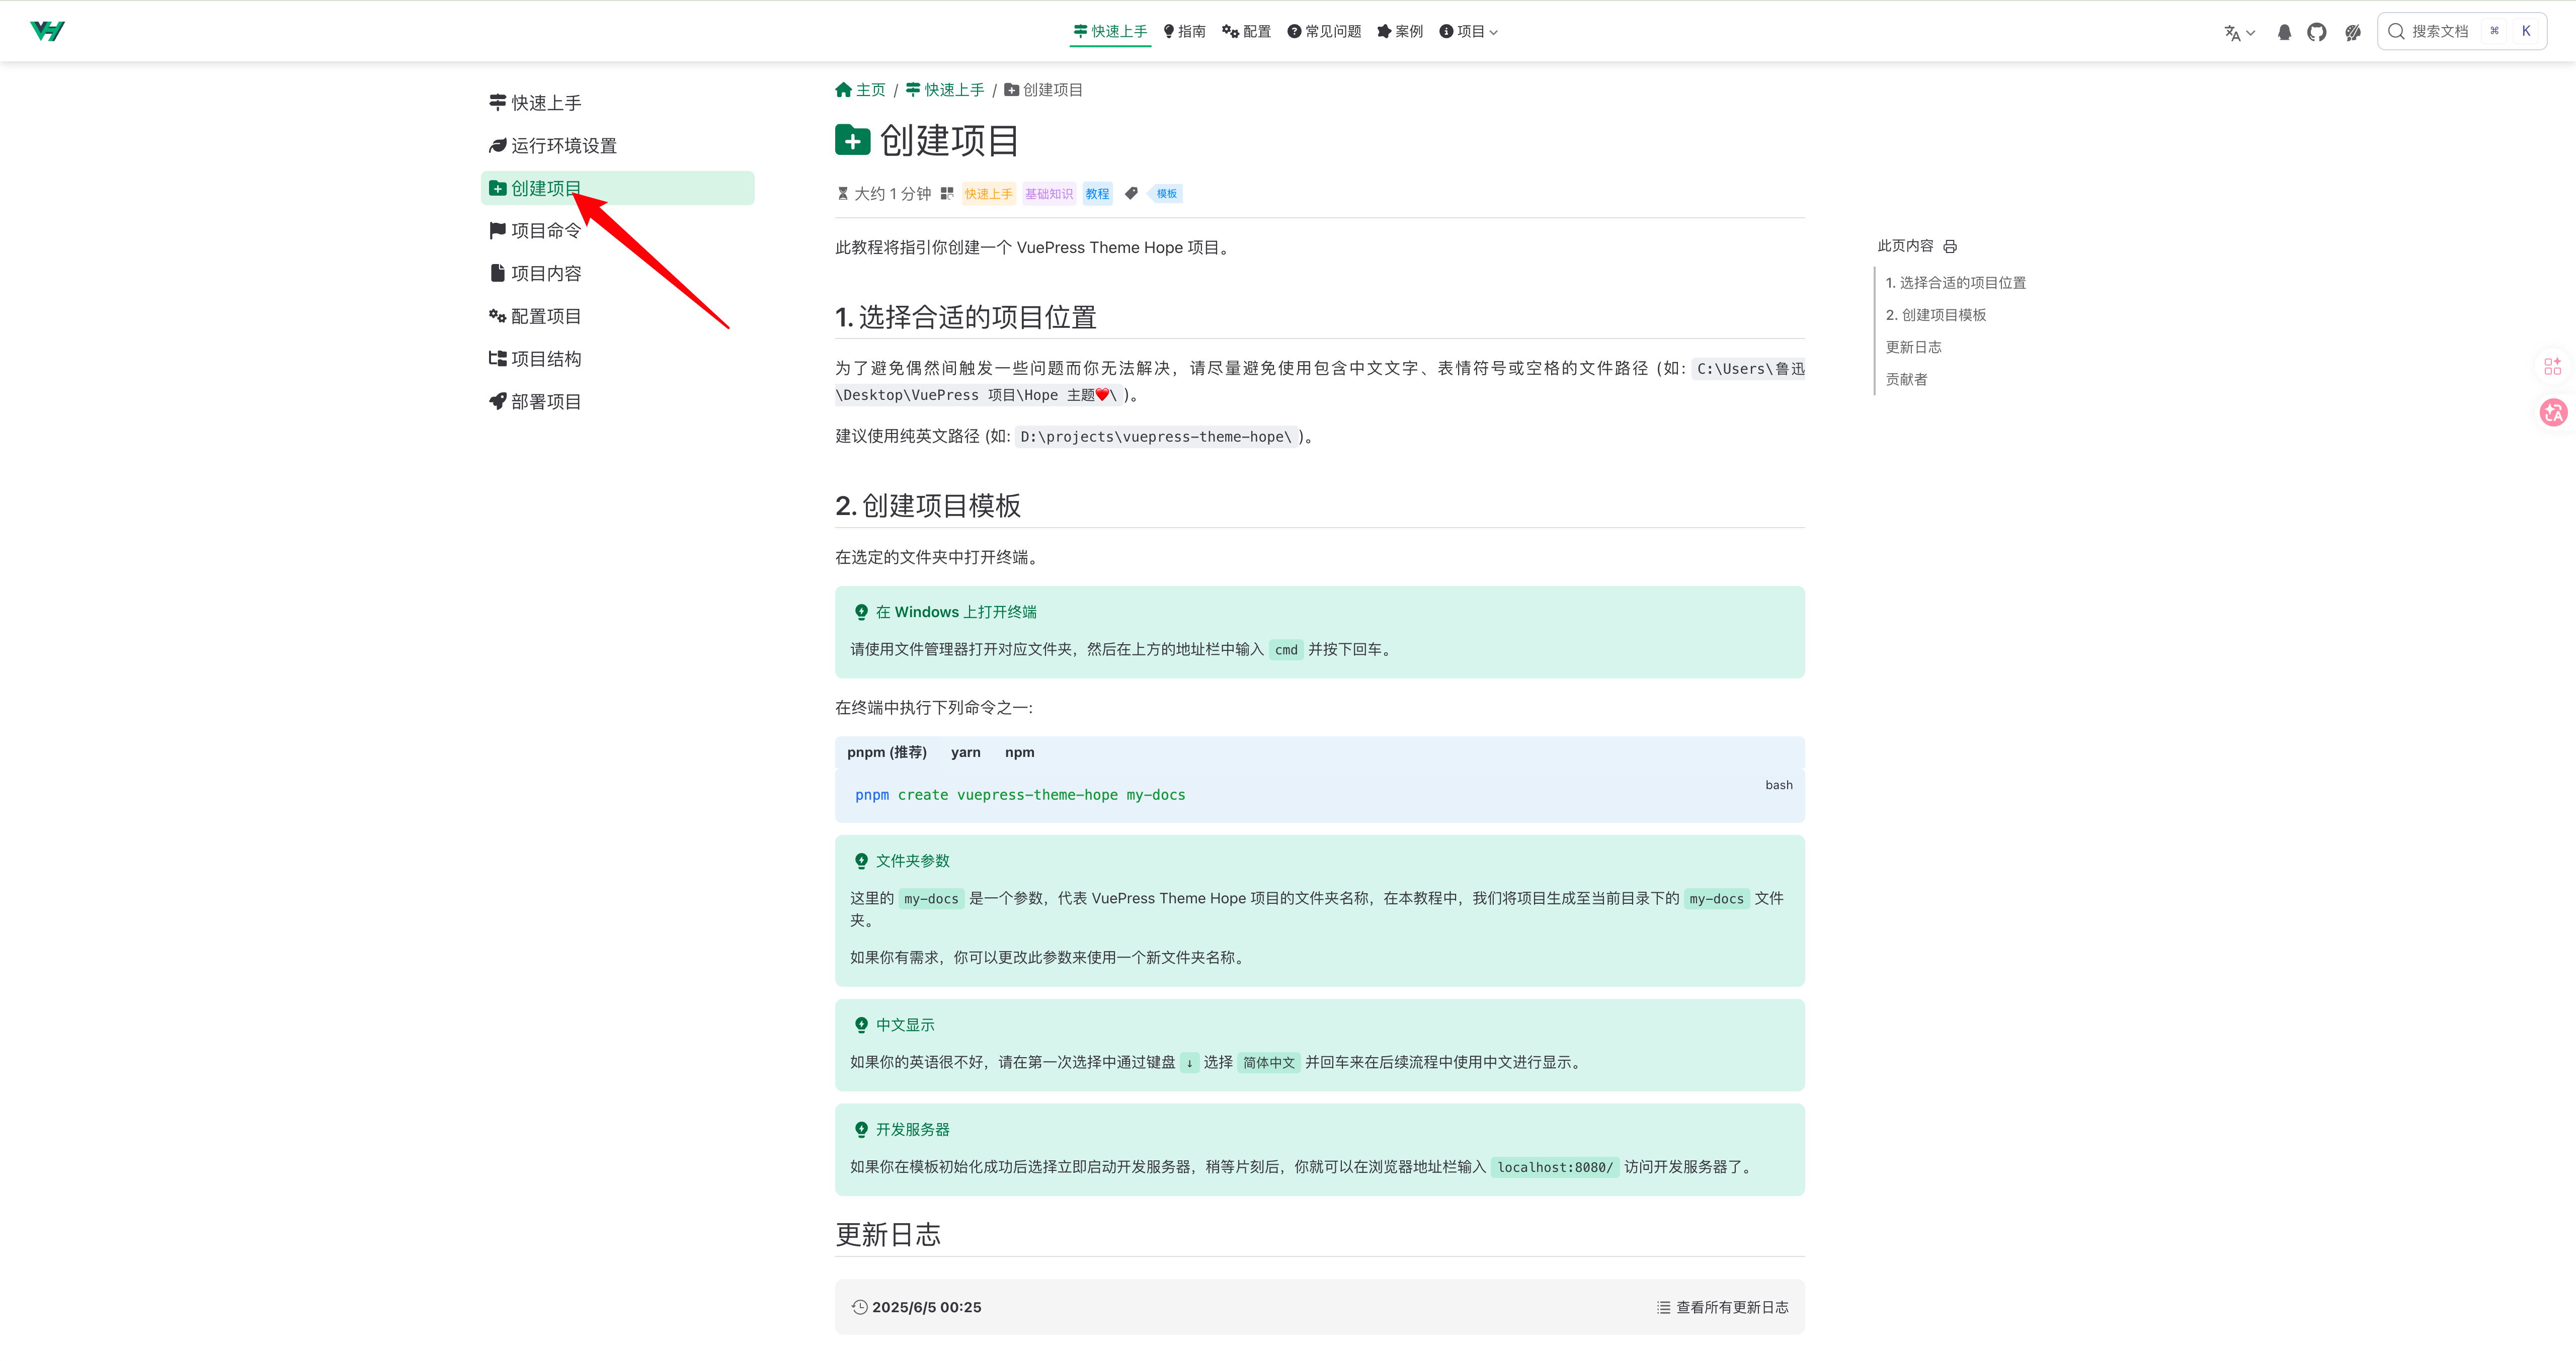Click the 更新日志 section heading
The width and height of the screenshot is (2576, 1361).
click(888, 1235)
